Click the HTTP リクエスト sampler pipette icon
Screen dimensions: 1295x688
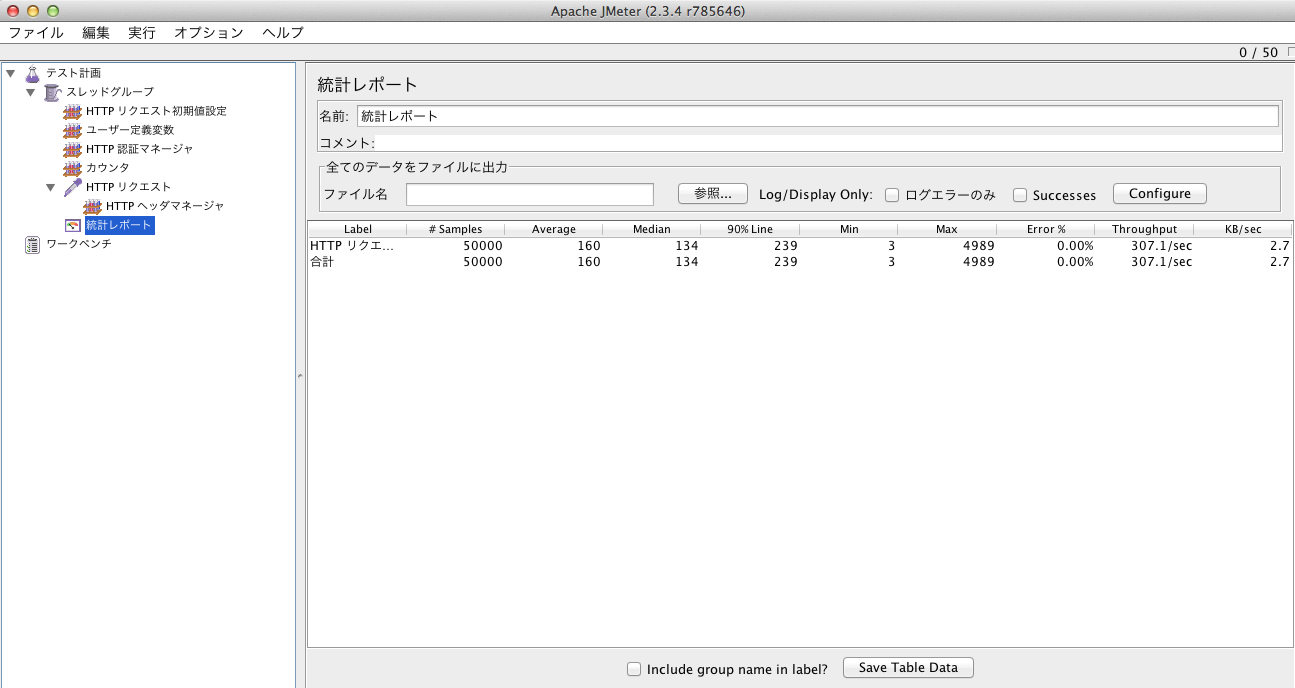(x=72, y=187)
